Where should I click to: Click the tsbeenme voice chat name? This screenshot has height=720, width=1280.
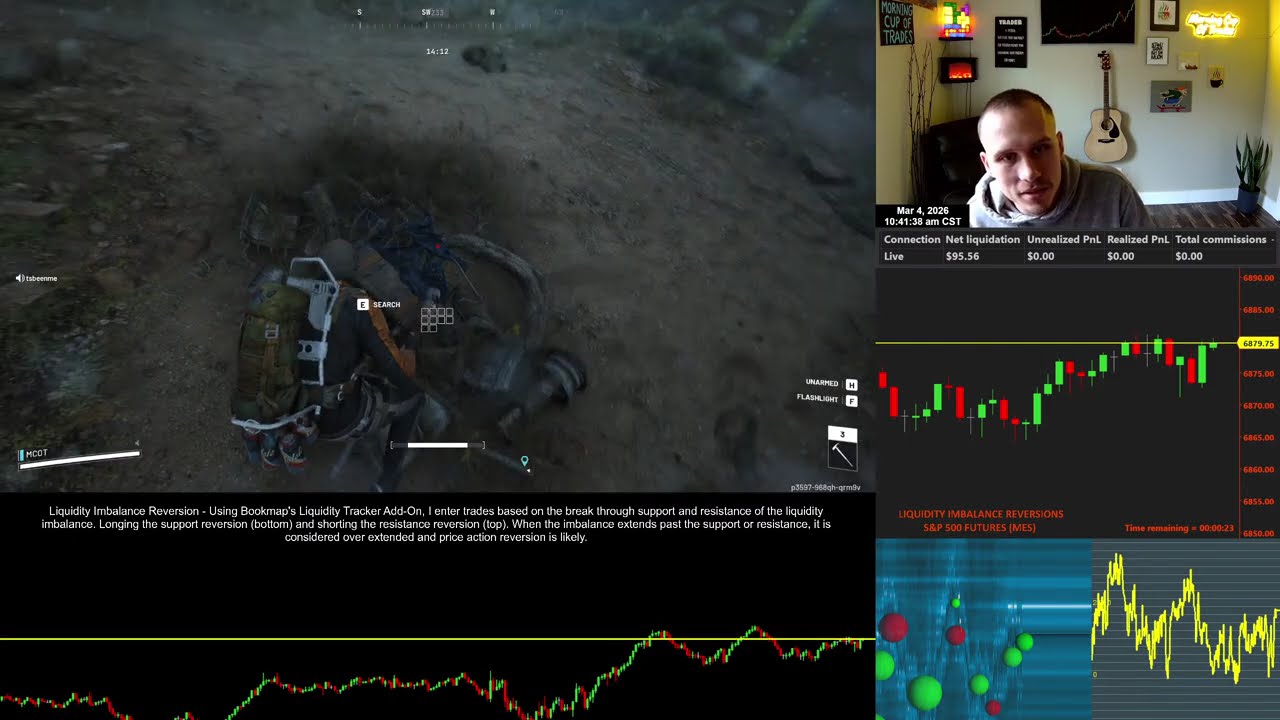click(x=42, y=279)
